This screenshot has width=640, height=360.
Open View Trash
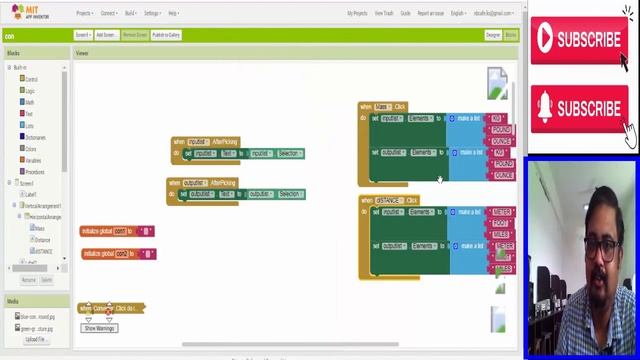pyautogui.click(x=384, y=13)
